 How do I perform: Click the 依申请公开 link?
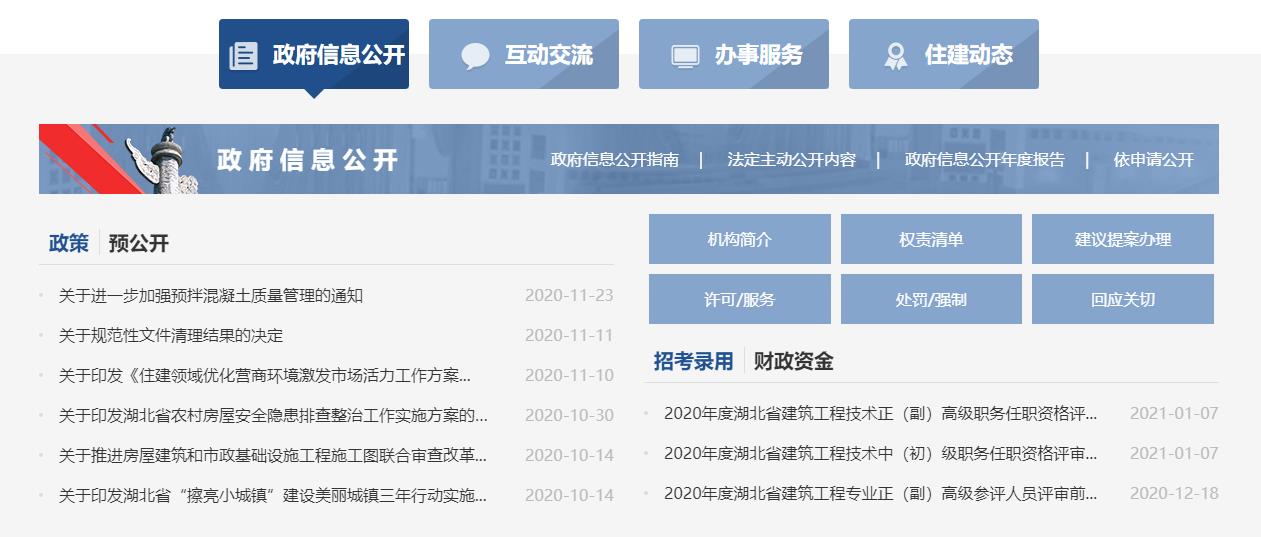(1153, 160)
